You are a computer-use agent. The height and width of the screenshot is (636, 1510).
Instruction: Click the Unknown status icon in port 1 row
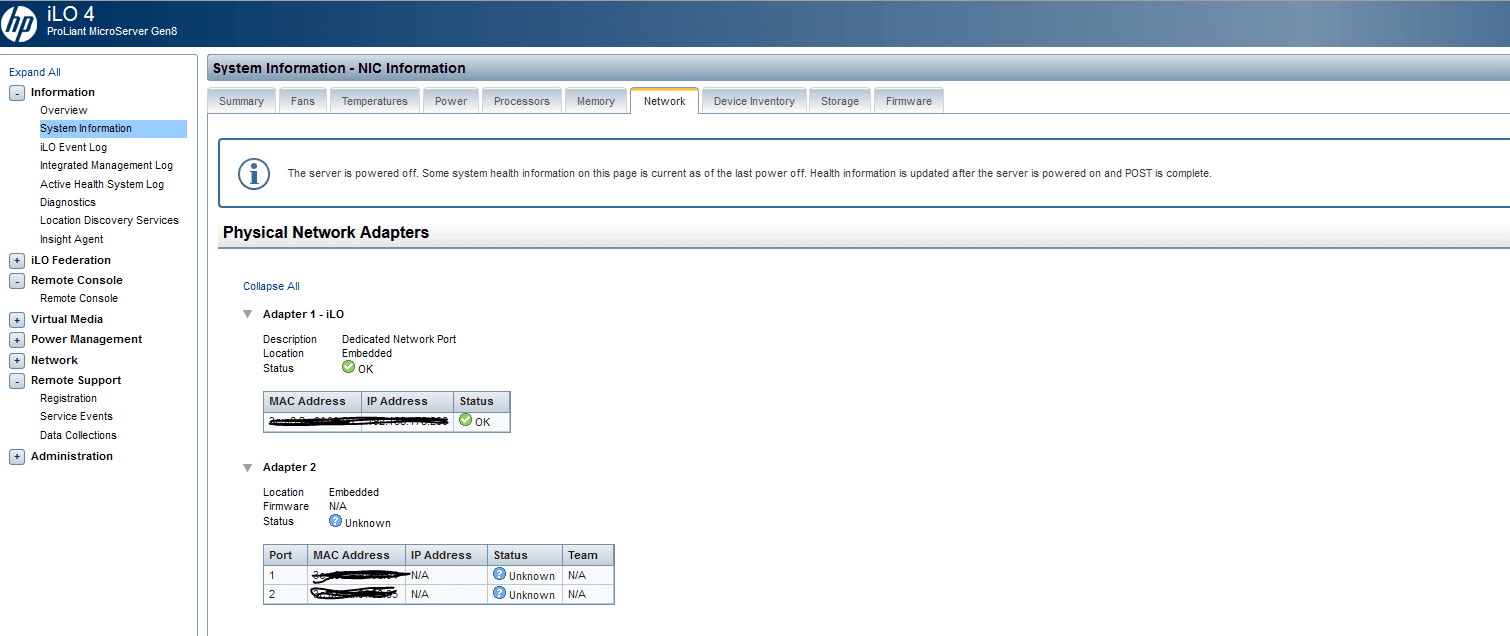pos(499,574)
